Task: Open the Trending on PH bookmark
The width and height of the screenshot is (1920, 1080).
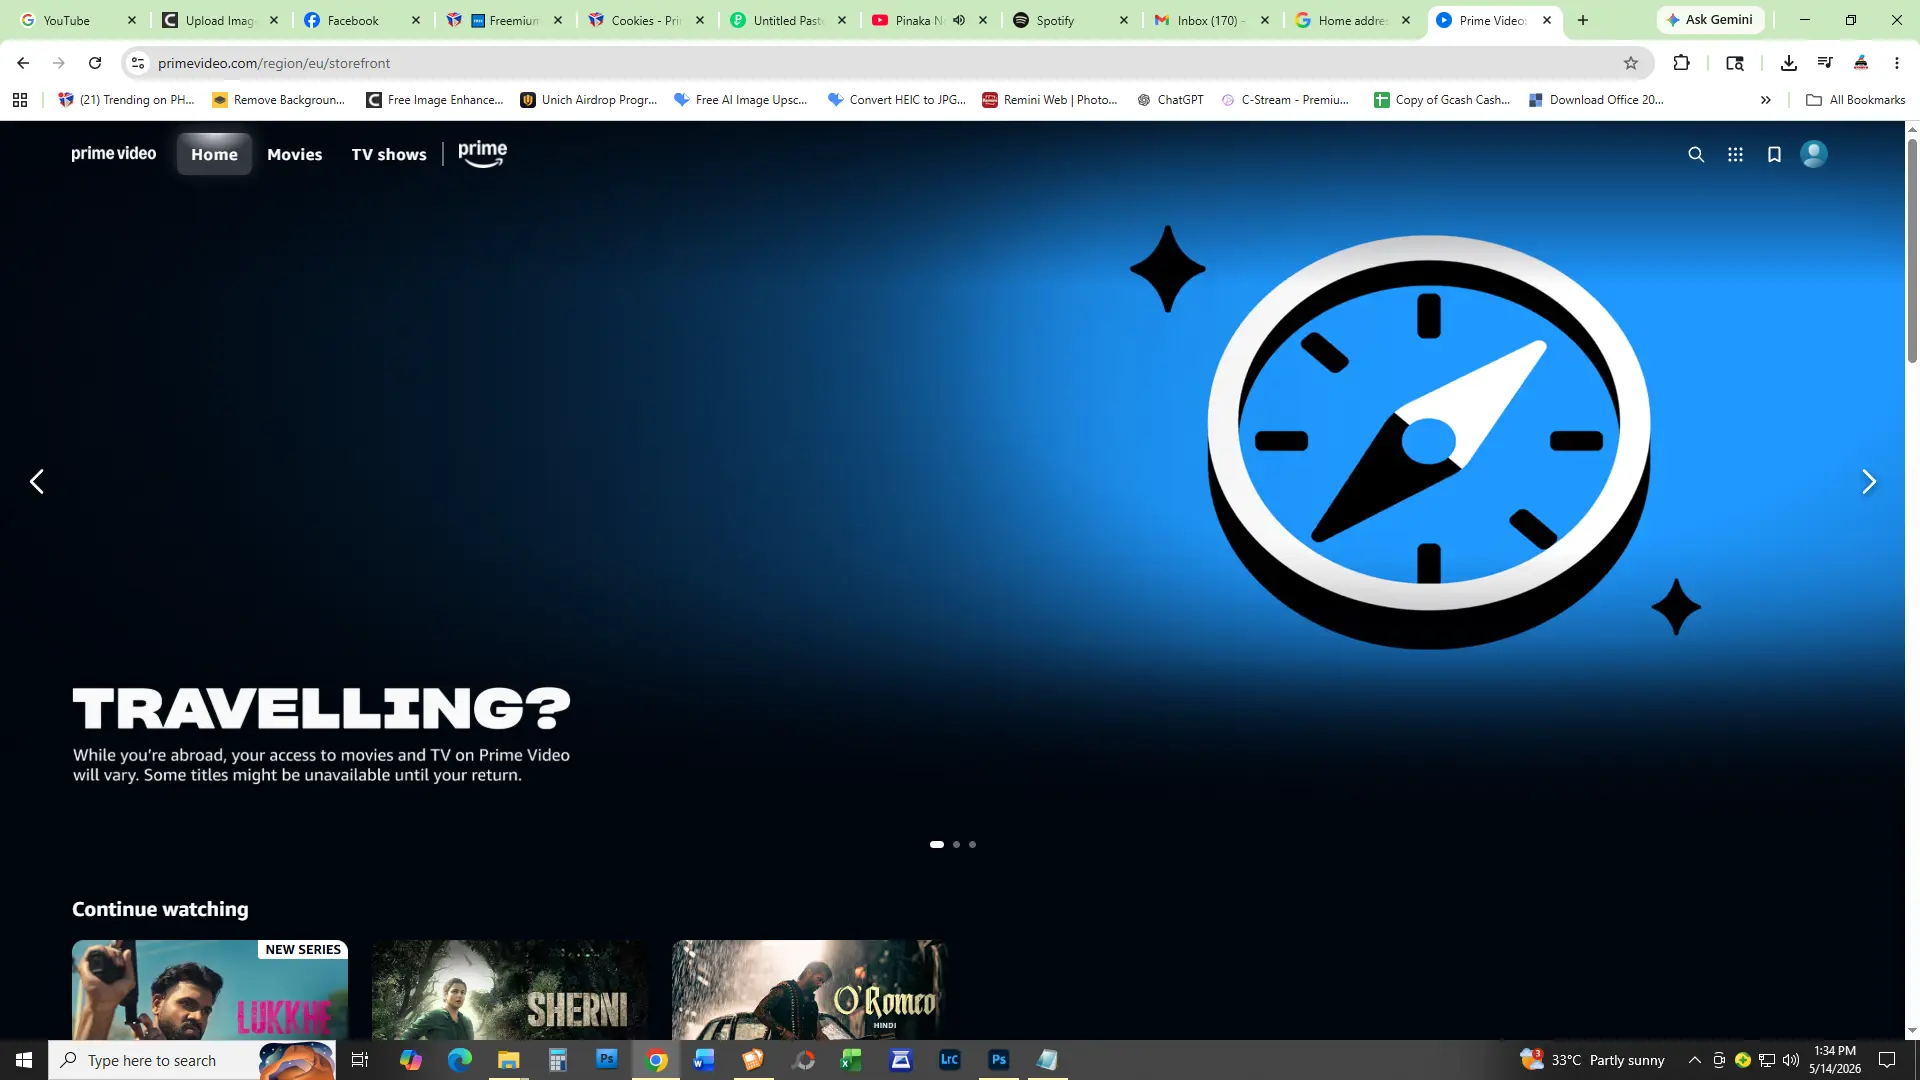Action: click(x=126, y=100)
